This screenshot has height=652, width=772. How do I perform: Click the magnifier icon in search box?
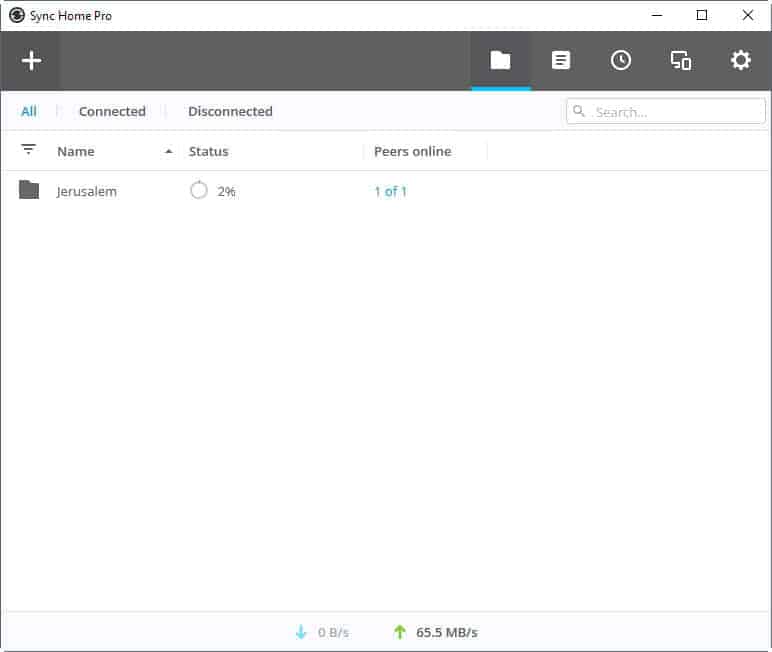579,111
